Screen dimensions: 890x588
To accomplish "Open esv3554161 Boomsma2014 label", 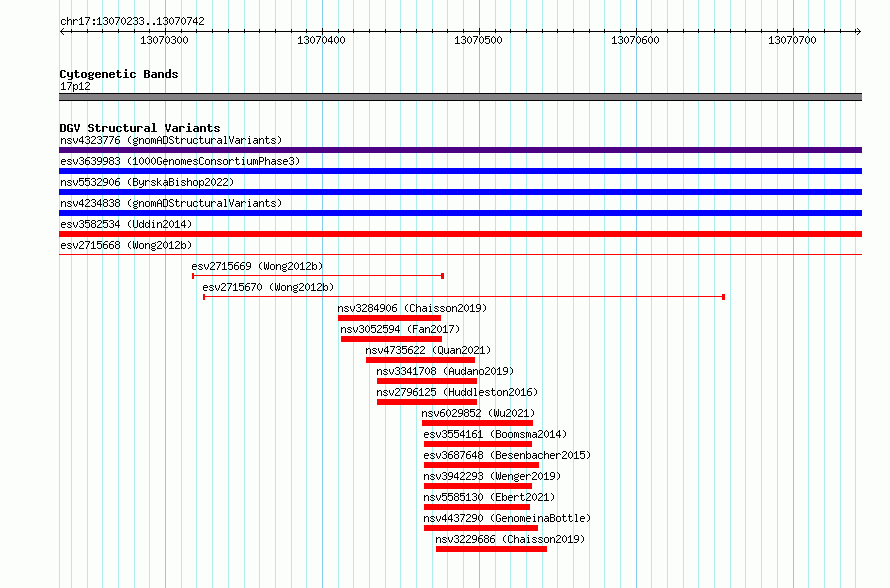I will point(495,434).
